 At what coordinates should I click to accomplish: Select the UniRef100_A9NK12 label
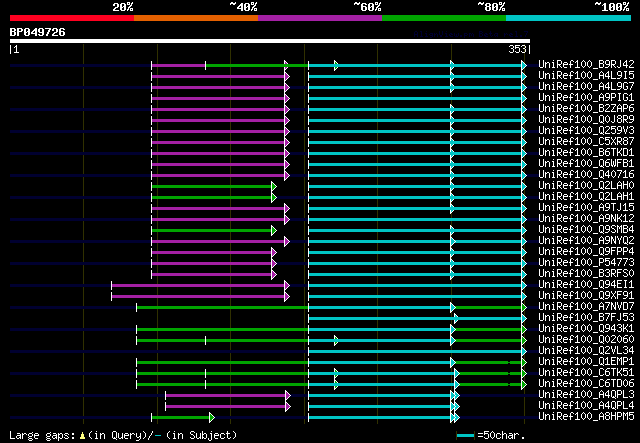click(586, 218)
